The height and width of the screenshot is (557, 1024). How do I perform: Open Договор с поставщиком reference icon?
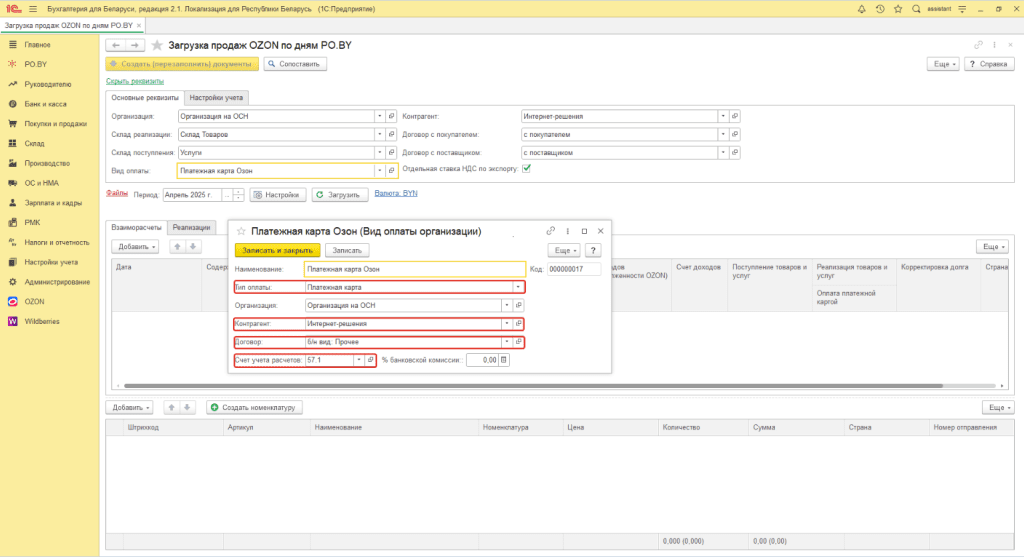coord(735,153)
